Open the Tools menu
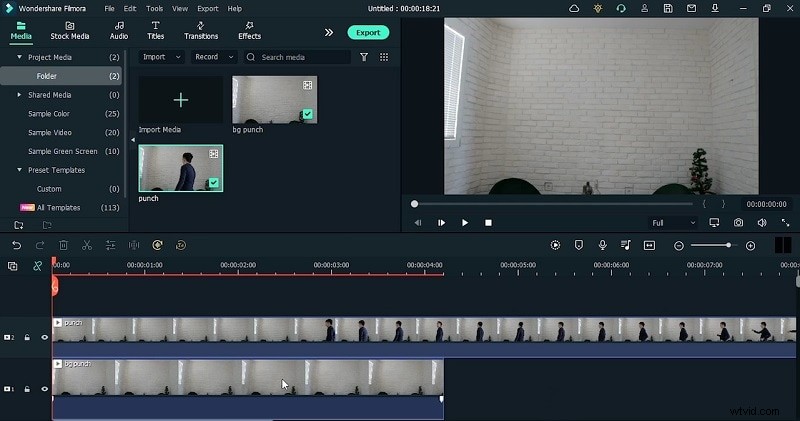The image size is (800, 421). [155, 9]
